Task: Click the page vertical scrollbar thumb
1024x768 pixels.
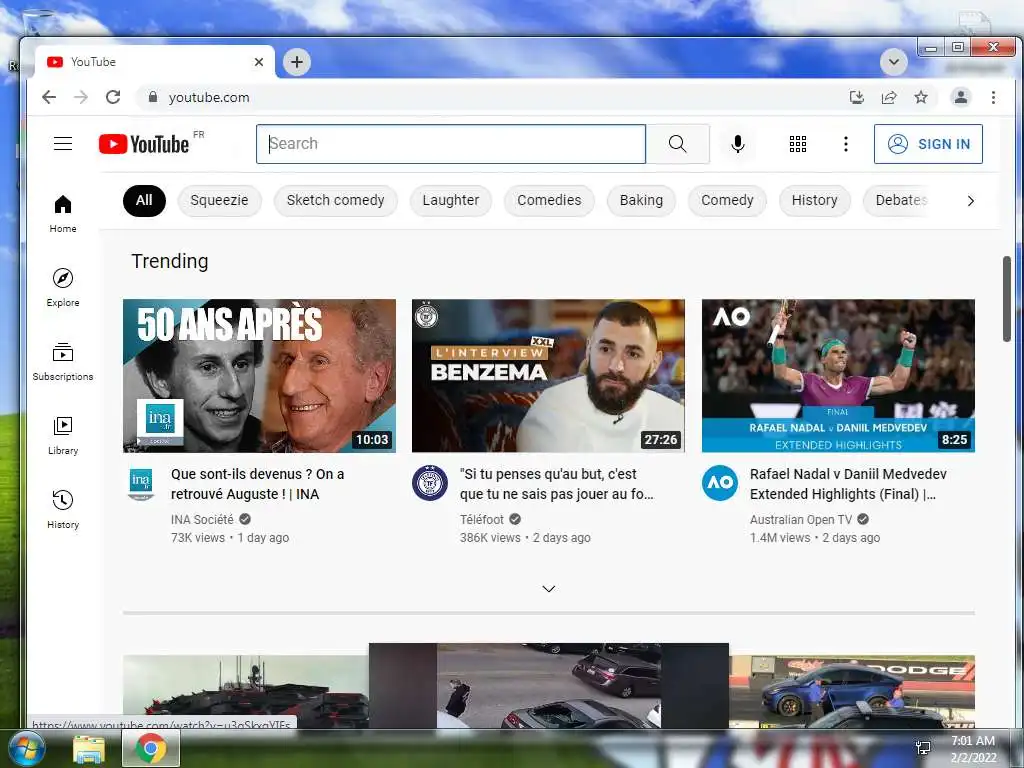Action: (x=1007, y=298)
